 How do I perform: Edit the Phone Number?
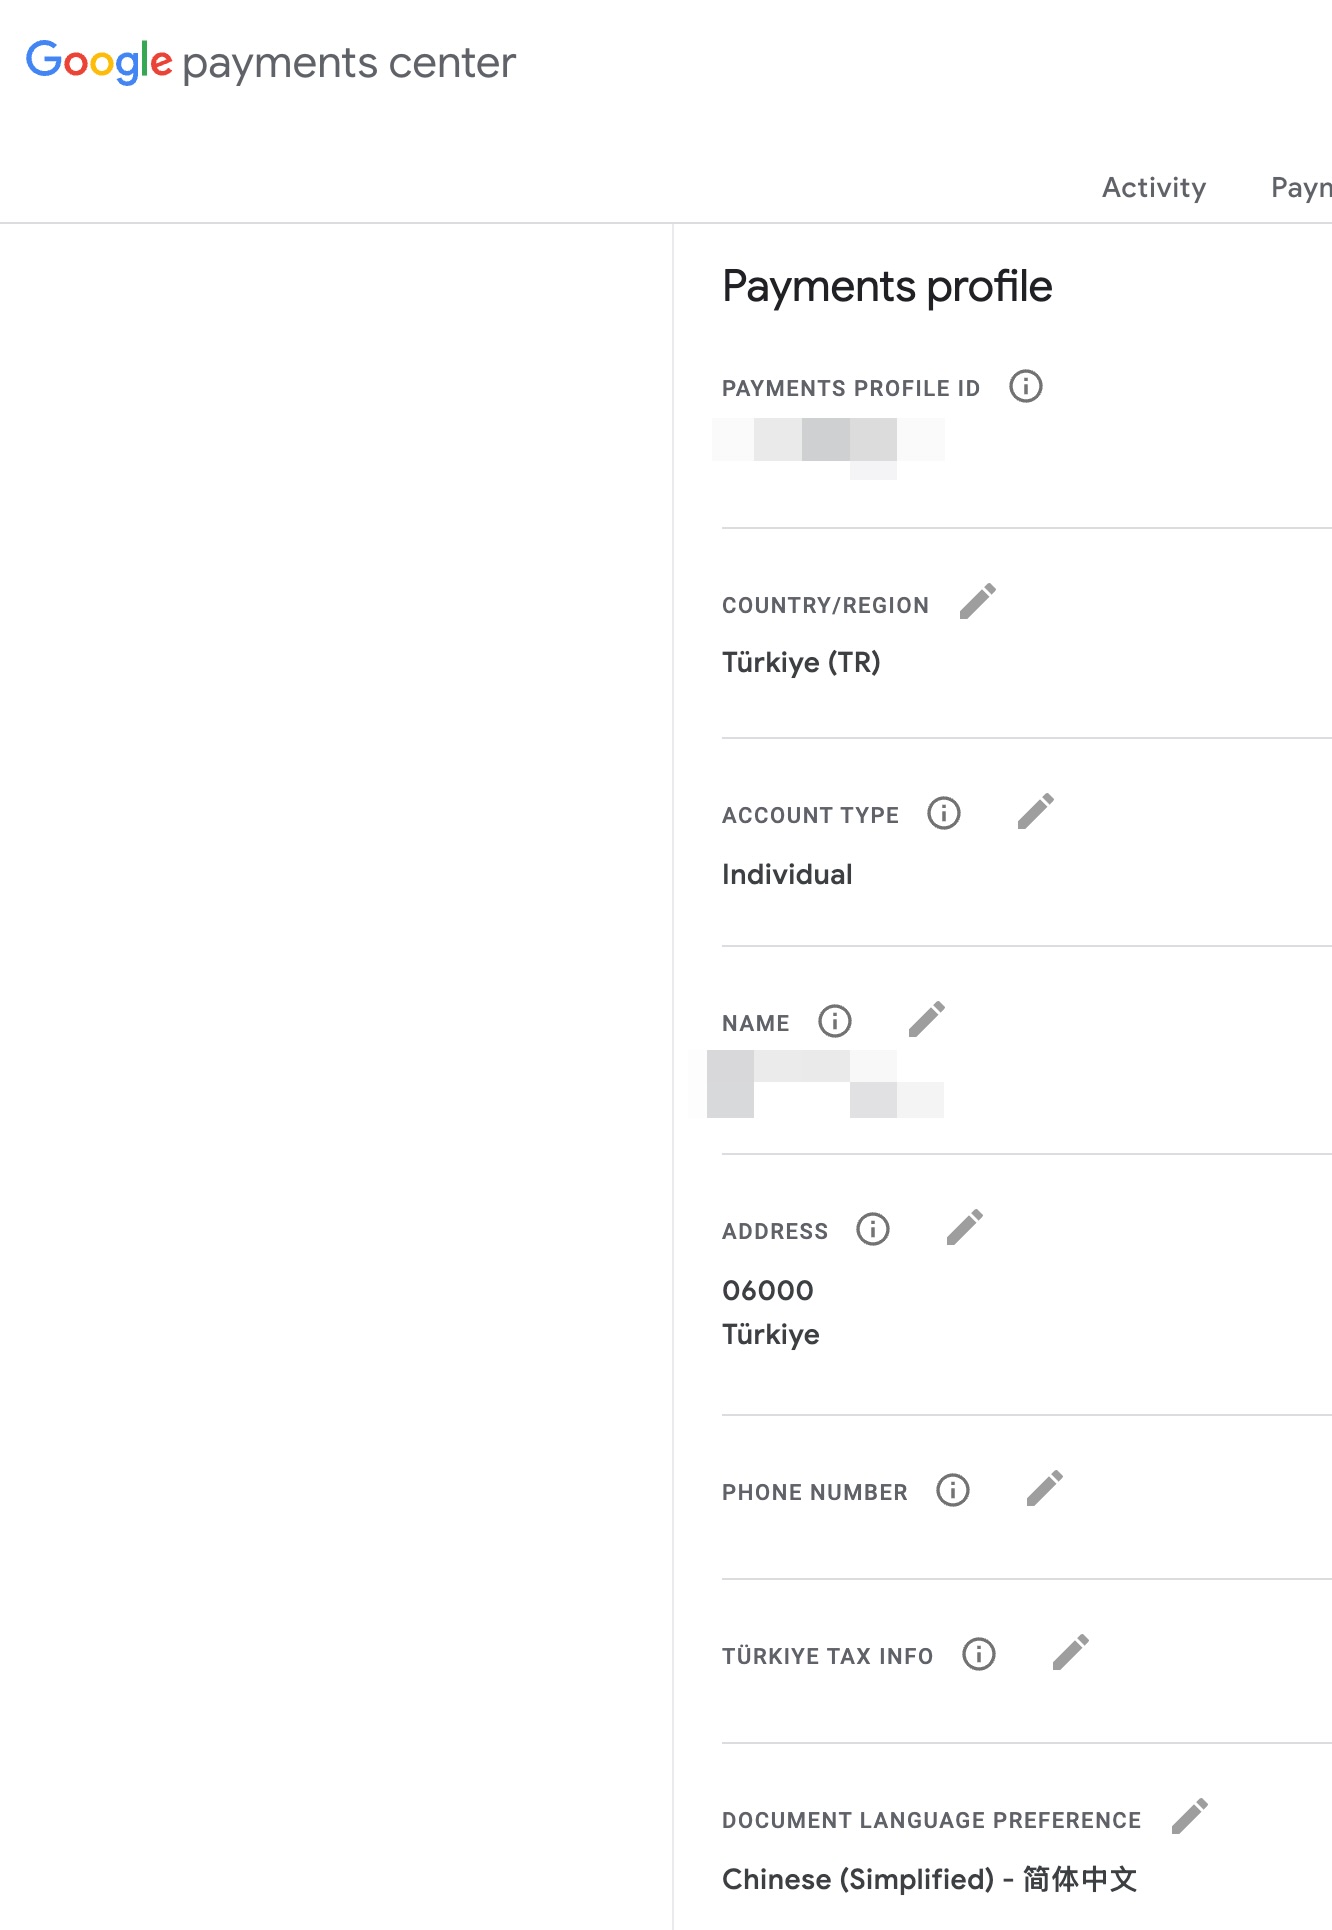pos(1044,1489)
